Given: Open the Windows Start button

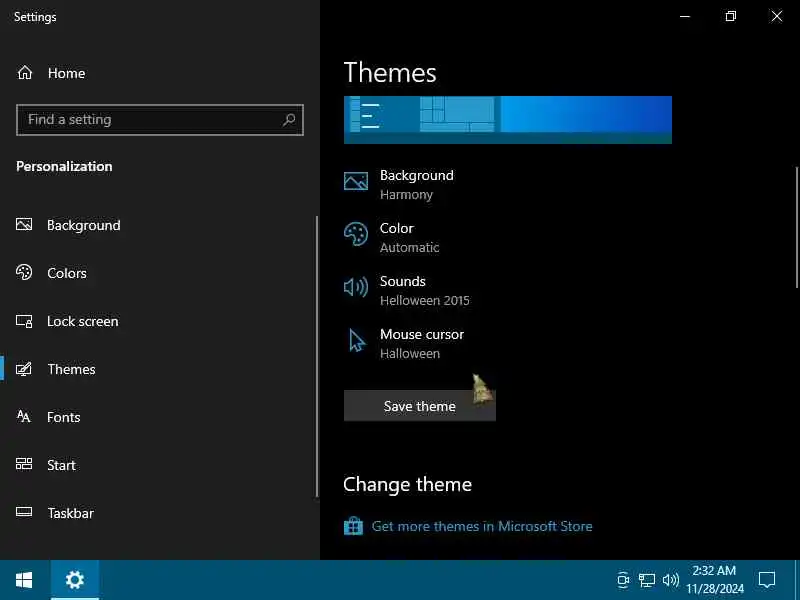Looking at the screenshot, I should click(x=24, y=580).
